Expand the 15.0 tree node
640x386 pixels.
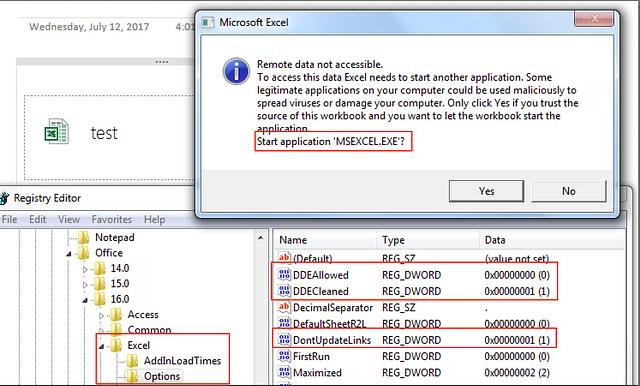pos(85,284)
